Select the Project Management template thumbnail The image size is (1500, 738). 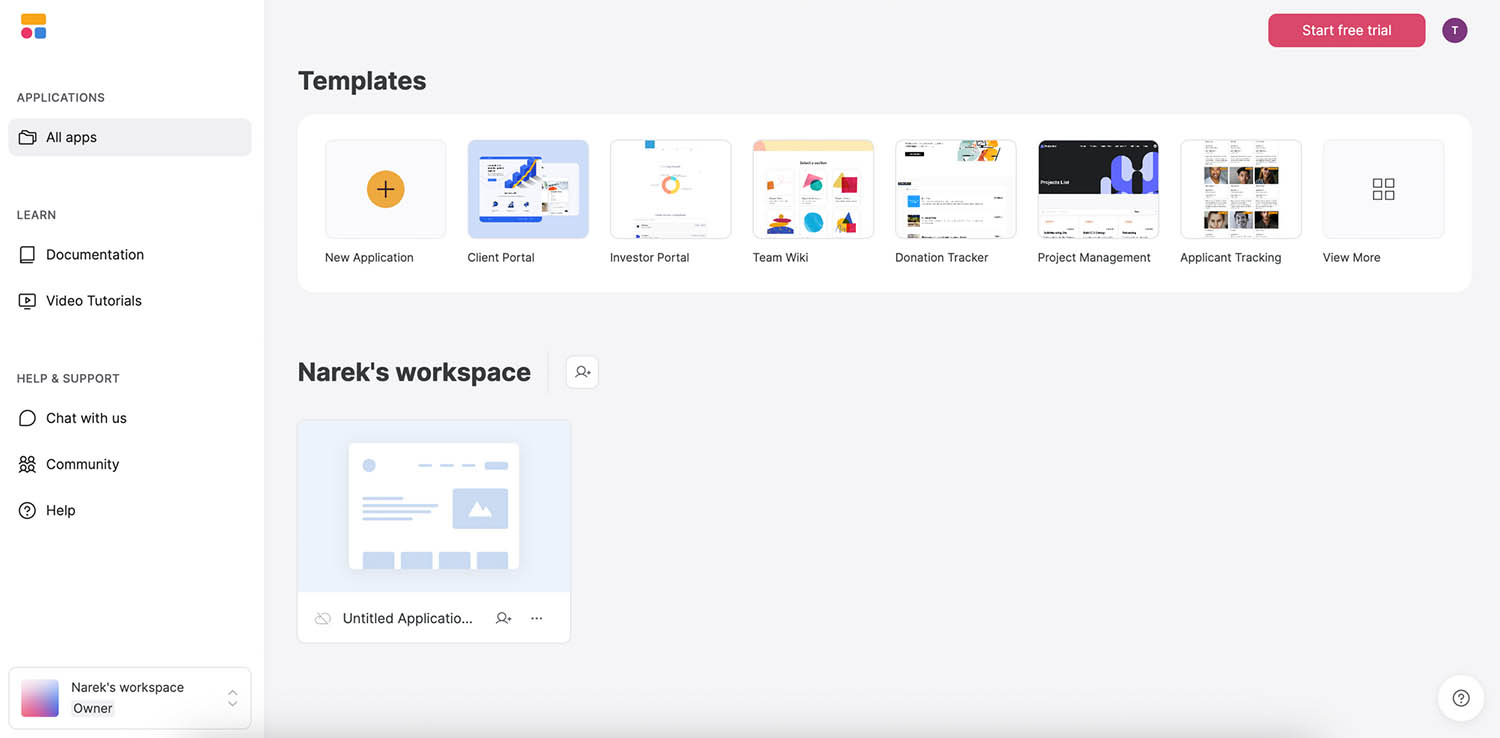[x=1098, y=189]
